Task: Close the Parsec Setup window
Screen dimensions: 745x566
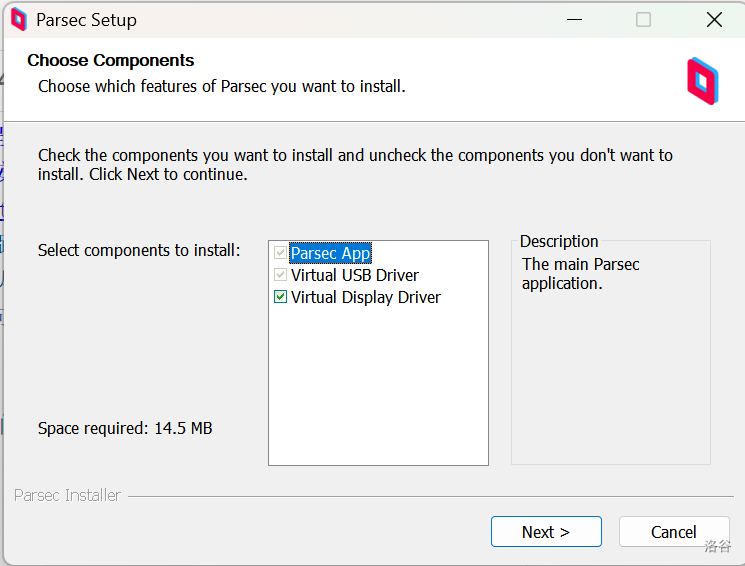Action: pos(714,19)
